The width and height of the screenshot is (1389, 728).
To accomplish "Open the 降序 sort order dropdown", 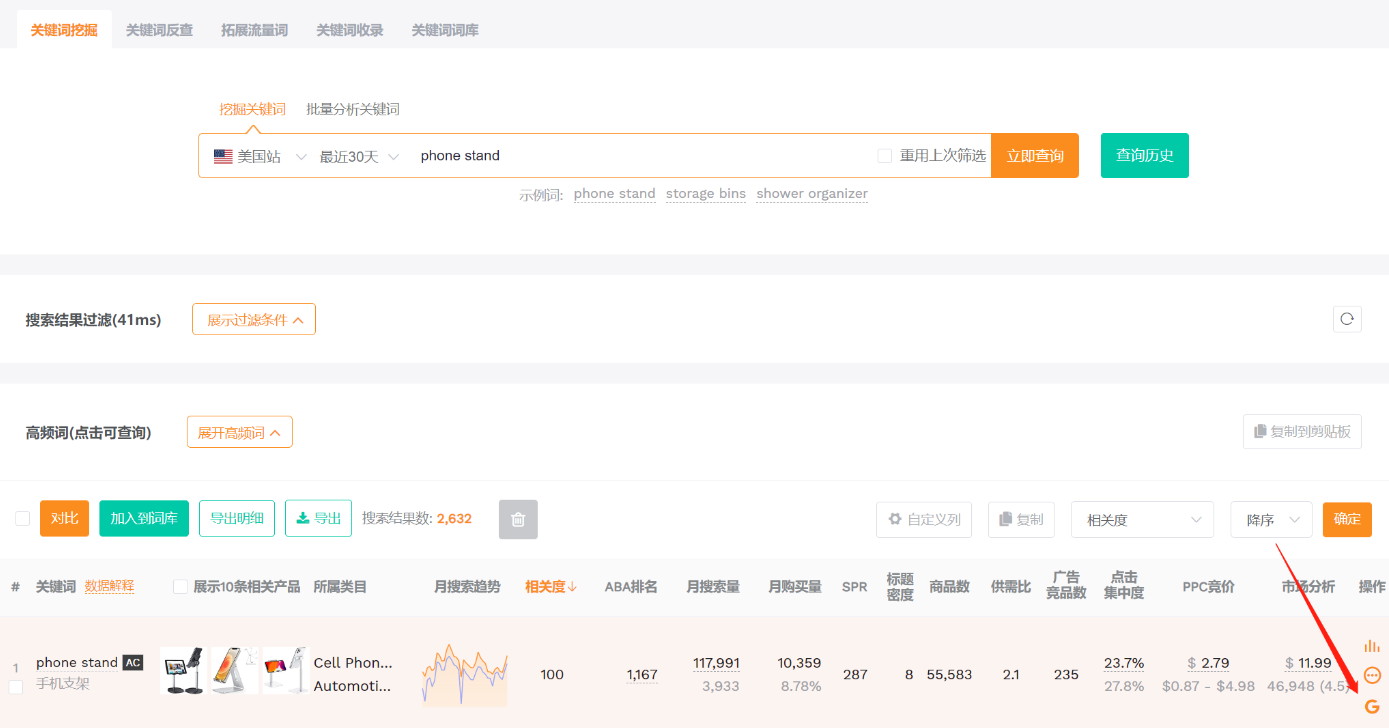I will pyautogui.click(x=1271, y=519).
